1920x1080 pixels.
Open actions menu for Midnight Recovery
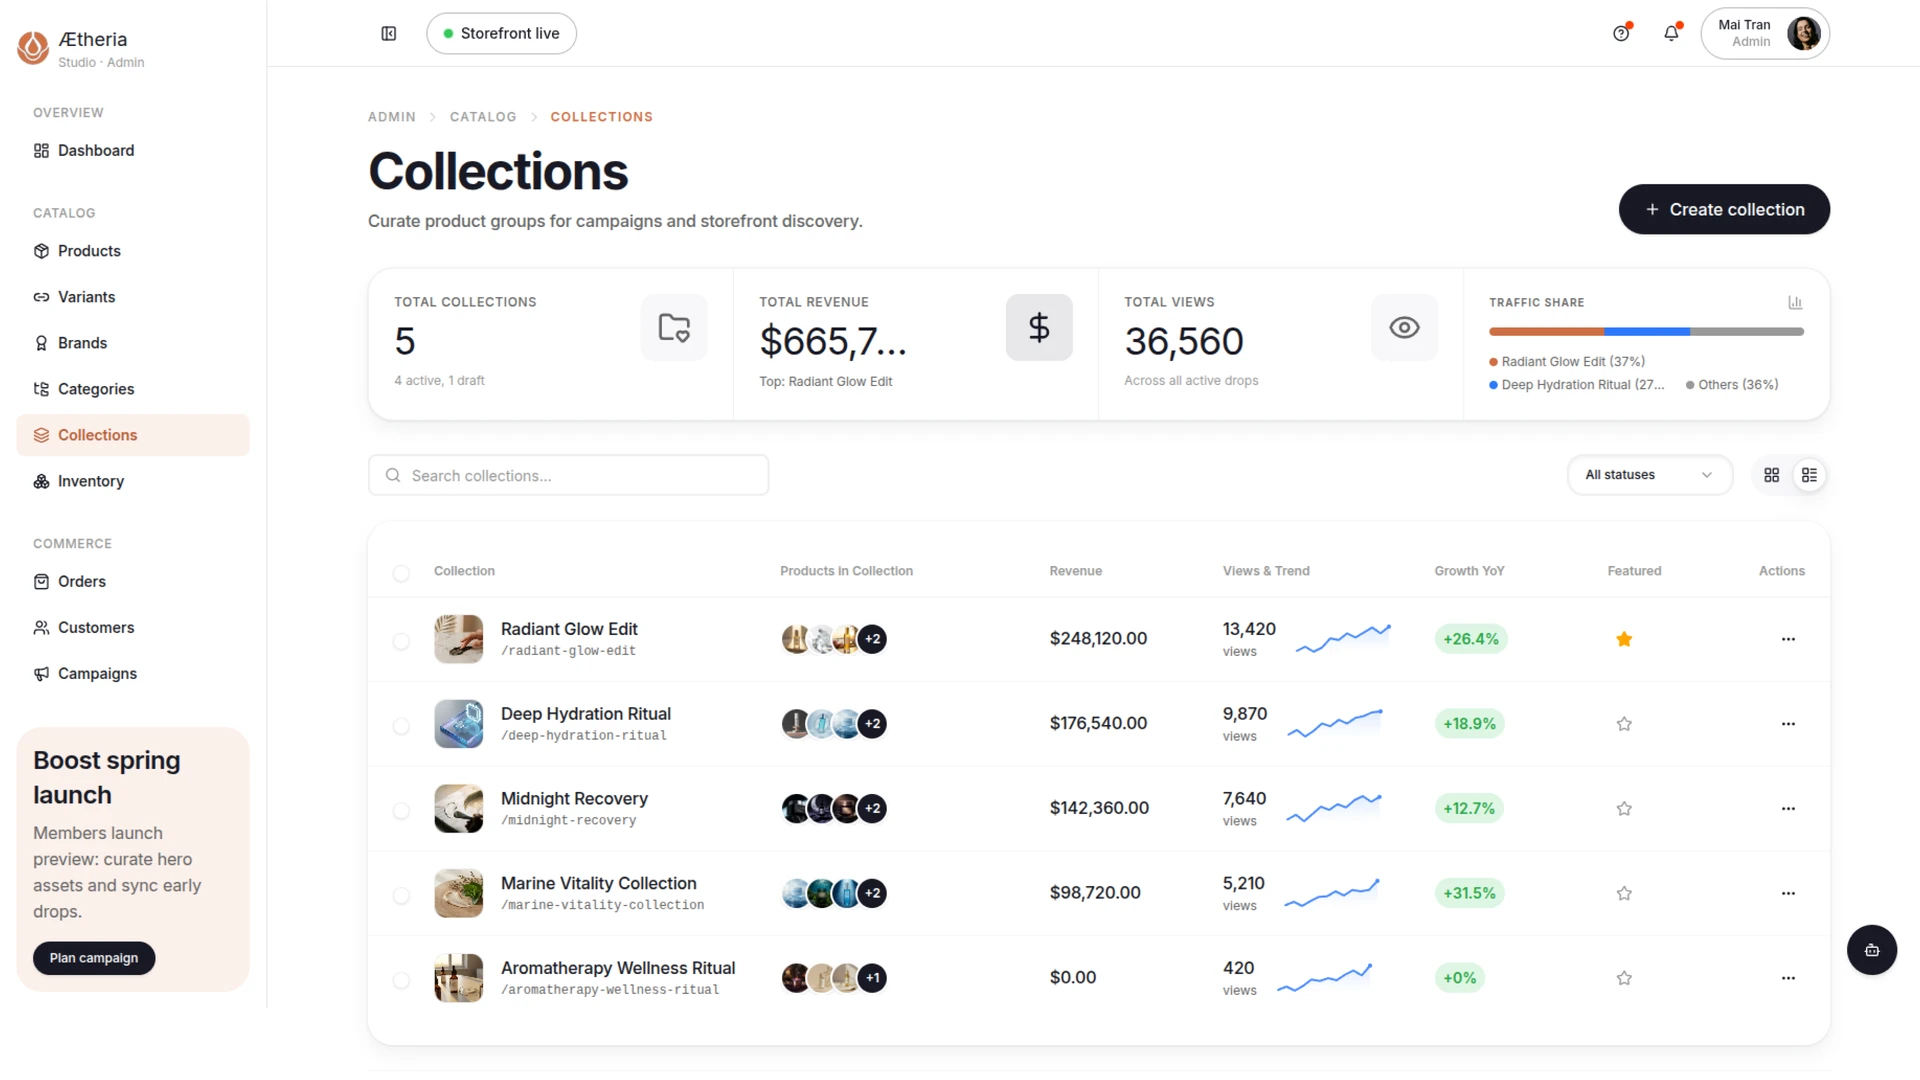tap(1788, 808)
